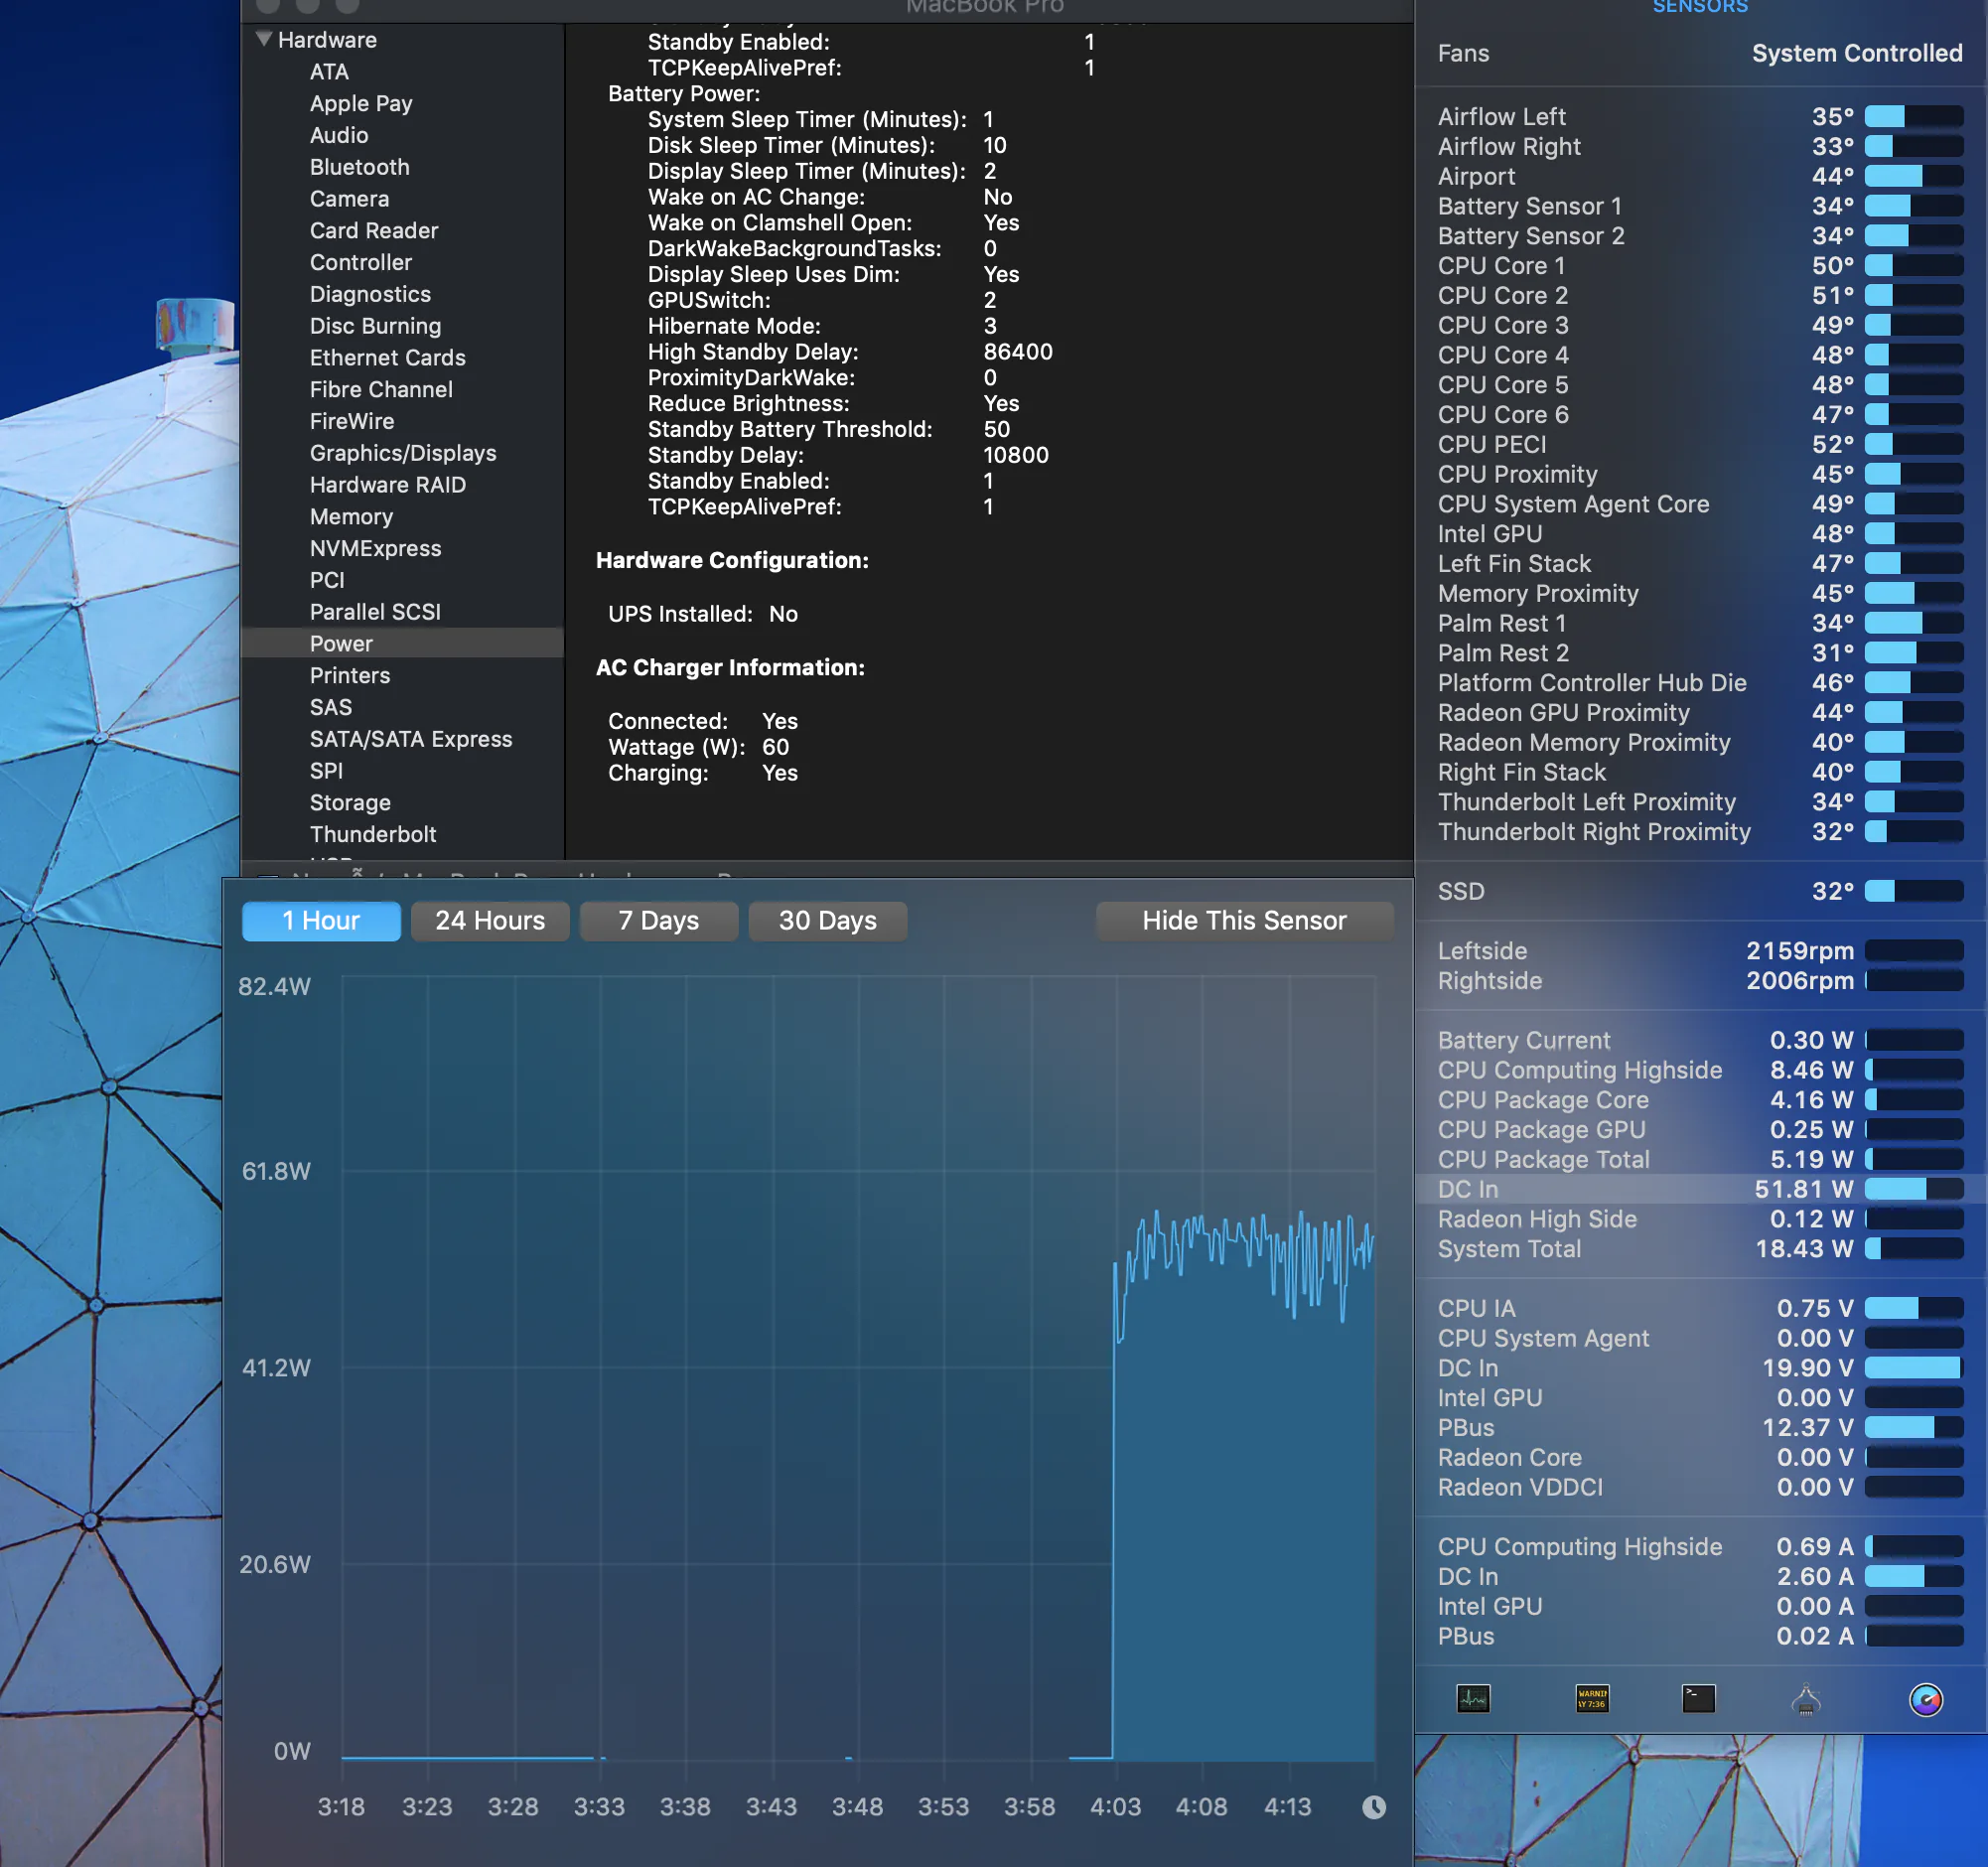The width and height of the screenshot is (1988, 1867).
Task: Click the Memory Proximity temperature row
Action: [x=1700, y=593]
